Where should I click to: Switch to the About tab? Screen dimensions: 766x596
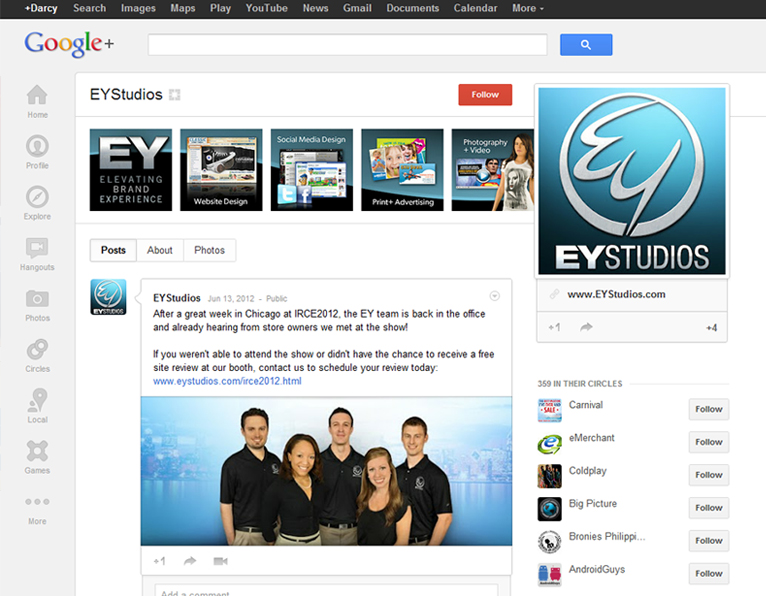click(x=160, y=250)
